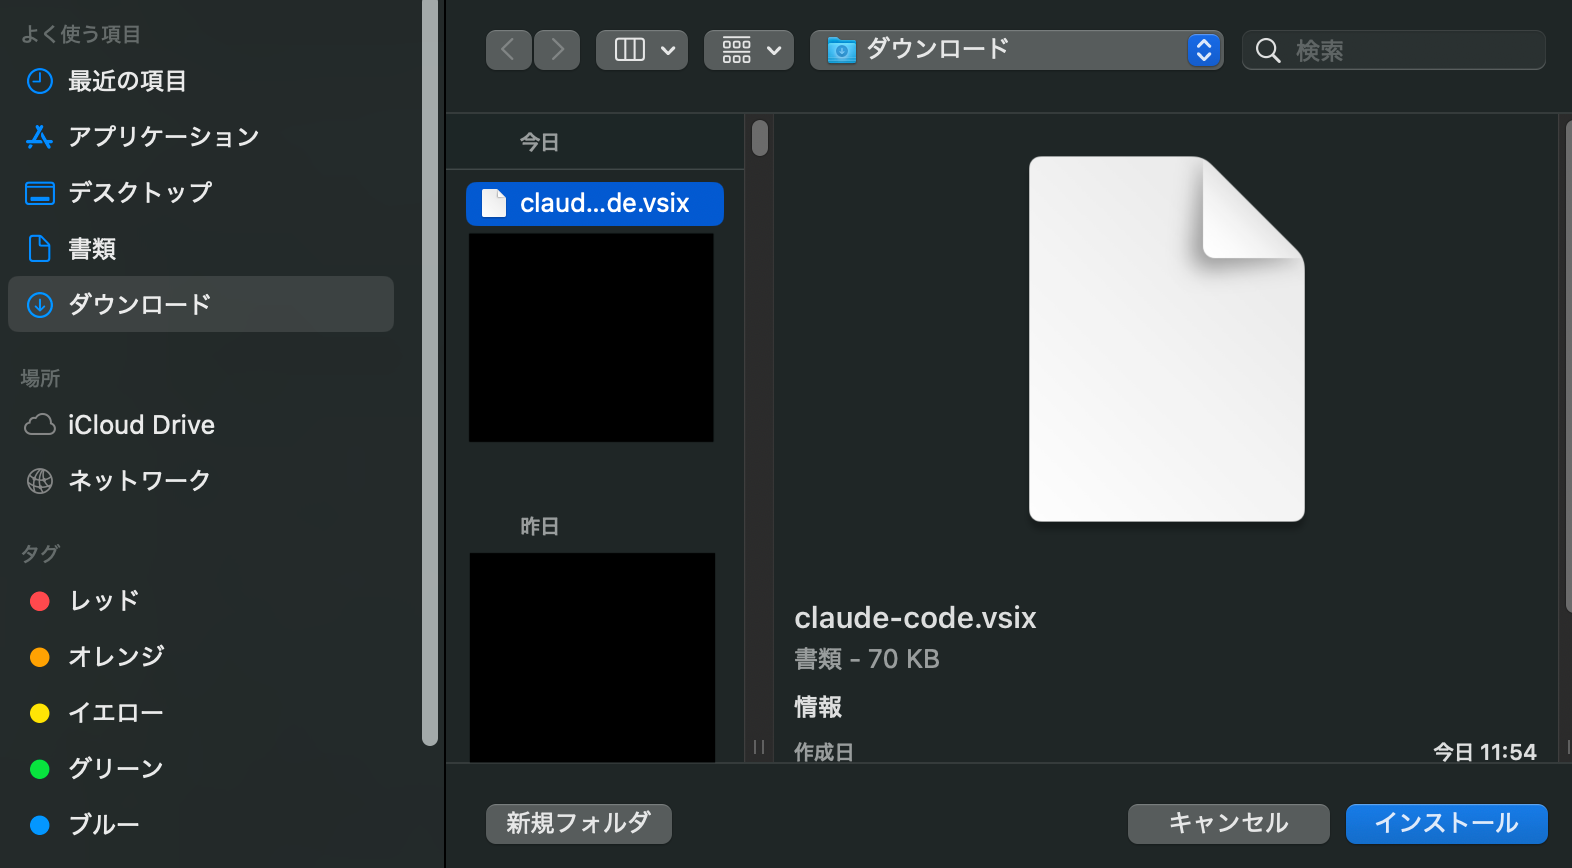Screen dimensions: 1572x868
Task: Open ネットワーク location
Action: (x=200, y=481)
